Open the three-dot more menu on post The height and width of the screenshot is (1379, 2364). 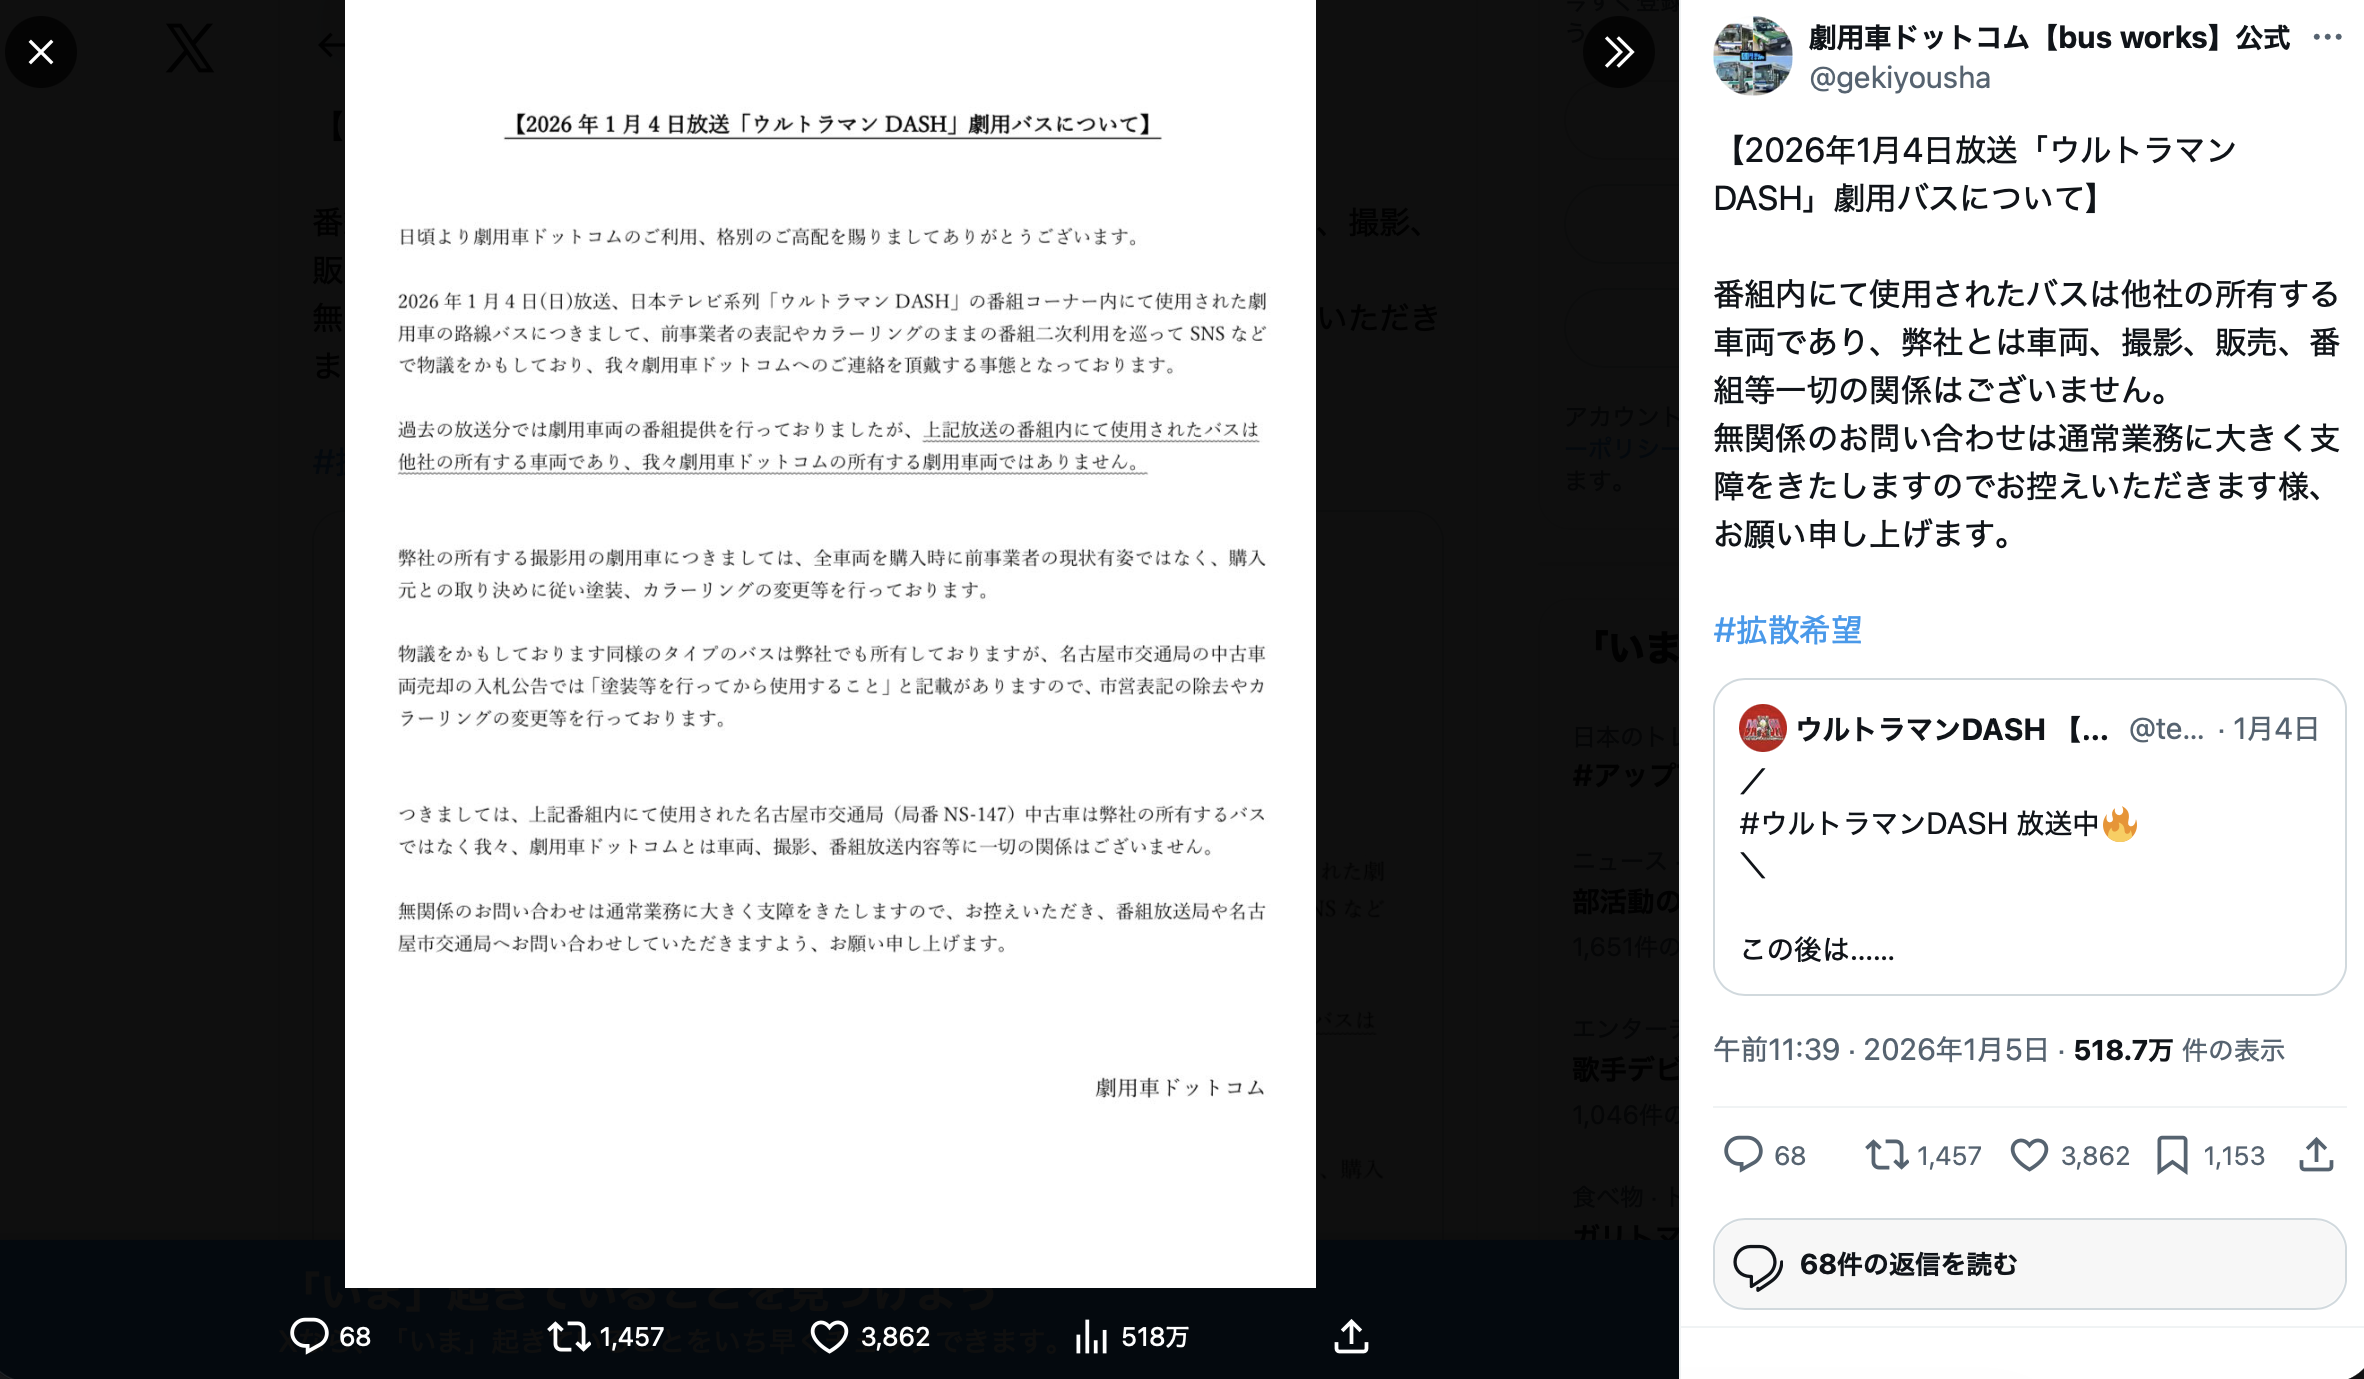2327,38
